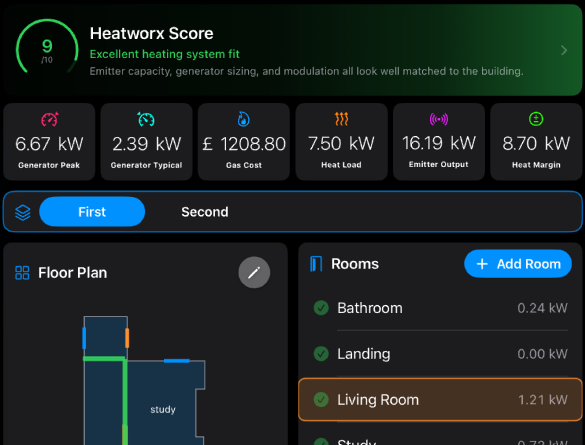The height and width of the screenshot is (445, 585).
Task: Click the floor layers stack icon
Action: [x=23, y=212]
